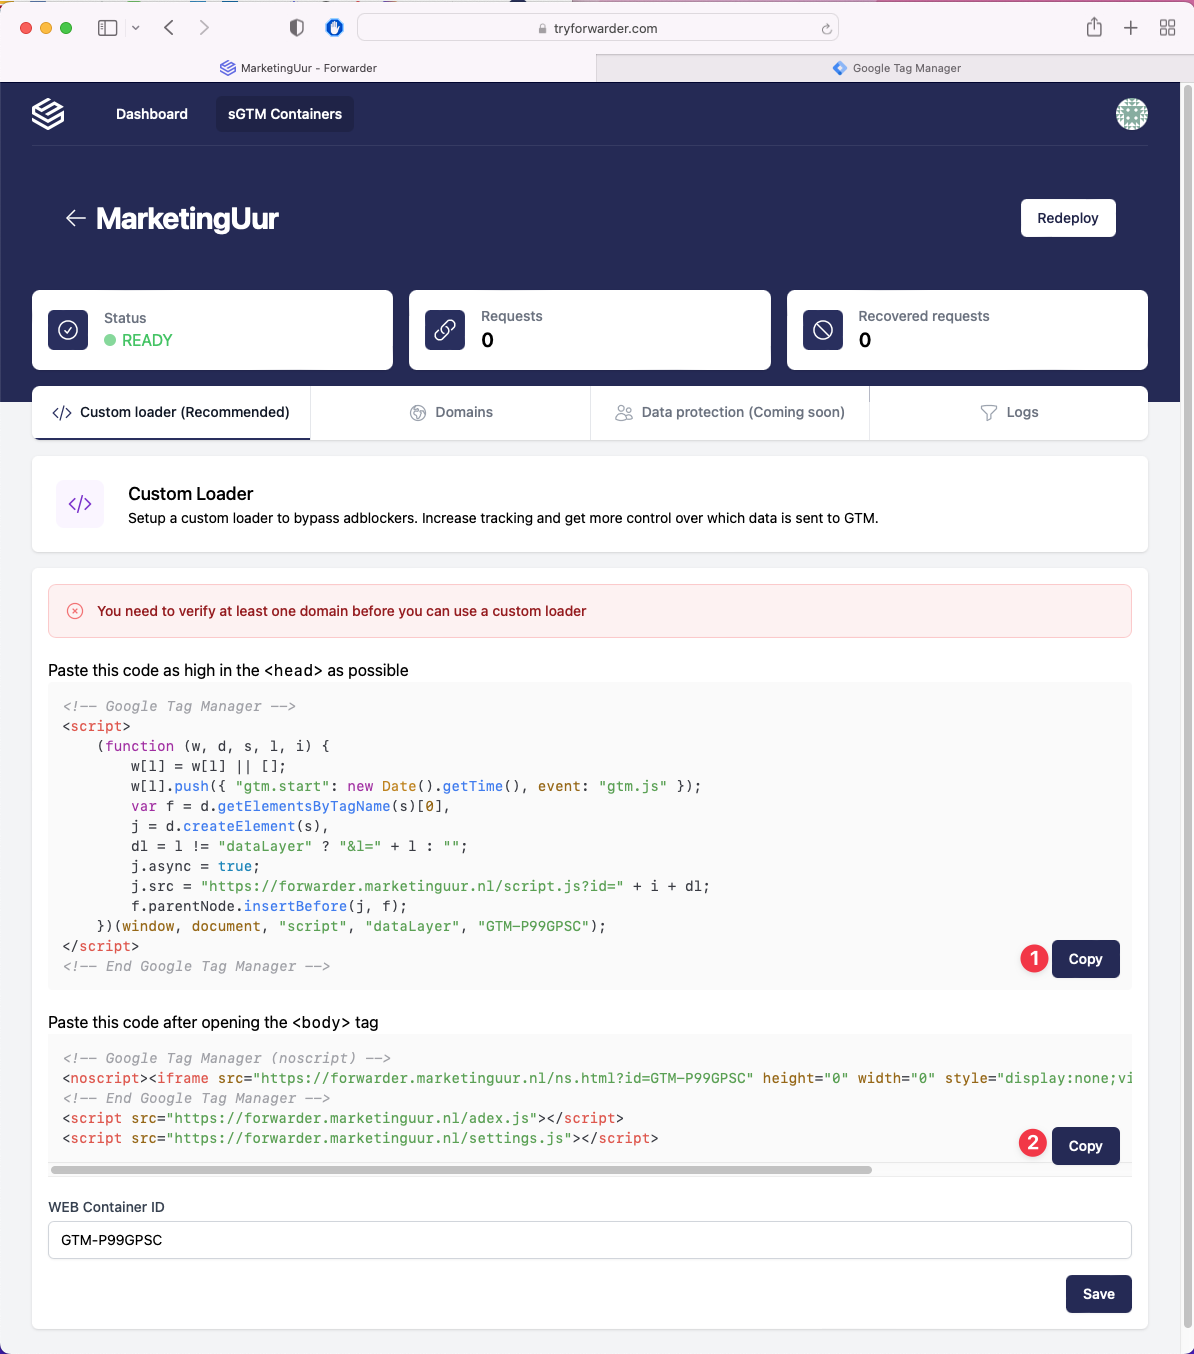Click the privacy shield icon

pos(297,28)
